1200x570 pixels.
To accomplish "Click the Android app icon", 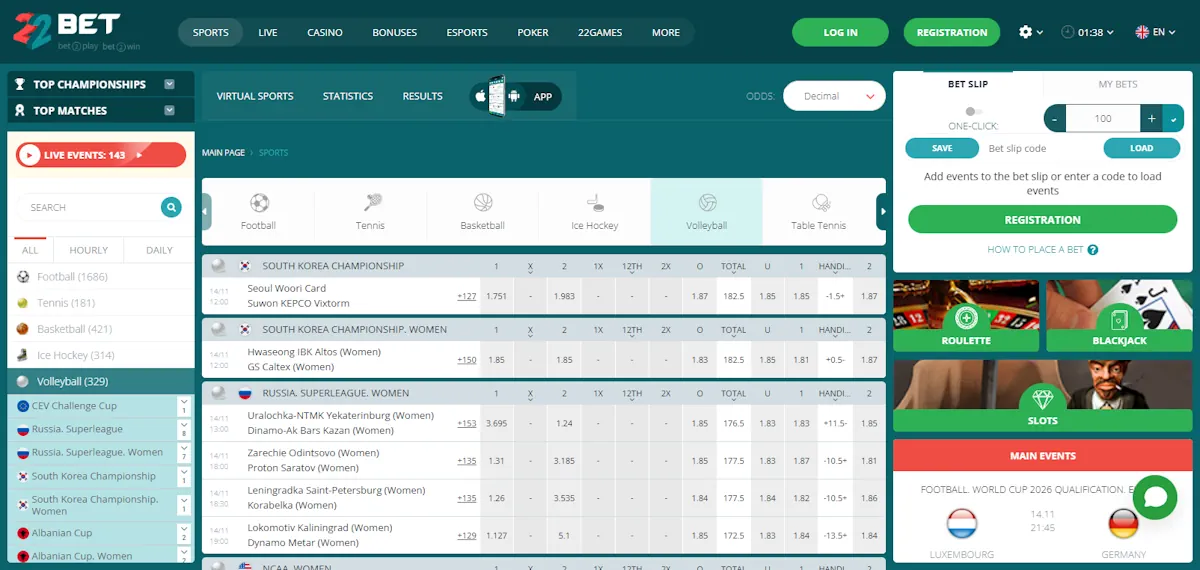I will coord(514,97).
